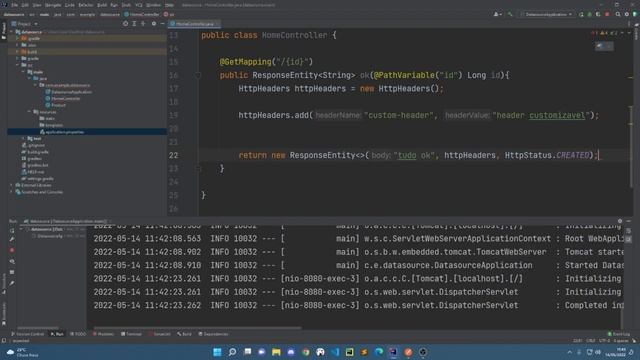Image resolution: width=640 pixels, height=360 pixels.
Task: Click wrench icon in Run panel sidebar
Action: 12,240
